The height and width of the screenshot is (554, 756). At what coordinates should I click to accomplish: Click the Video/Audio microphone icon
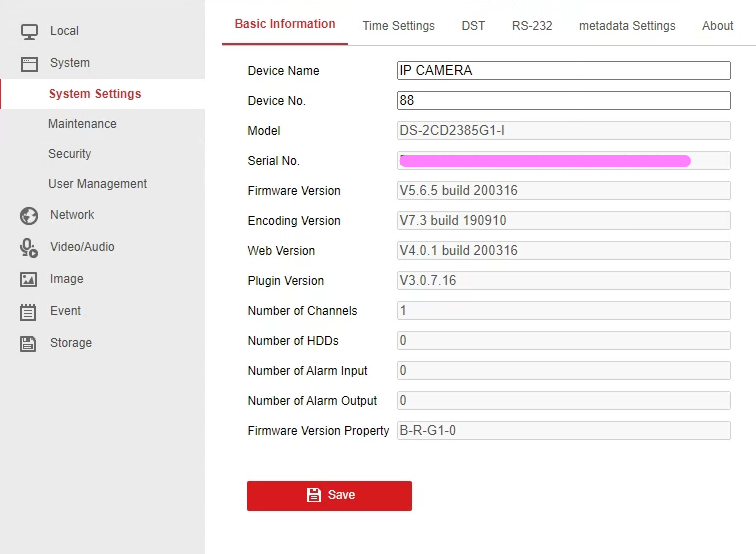[29, 247]
